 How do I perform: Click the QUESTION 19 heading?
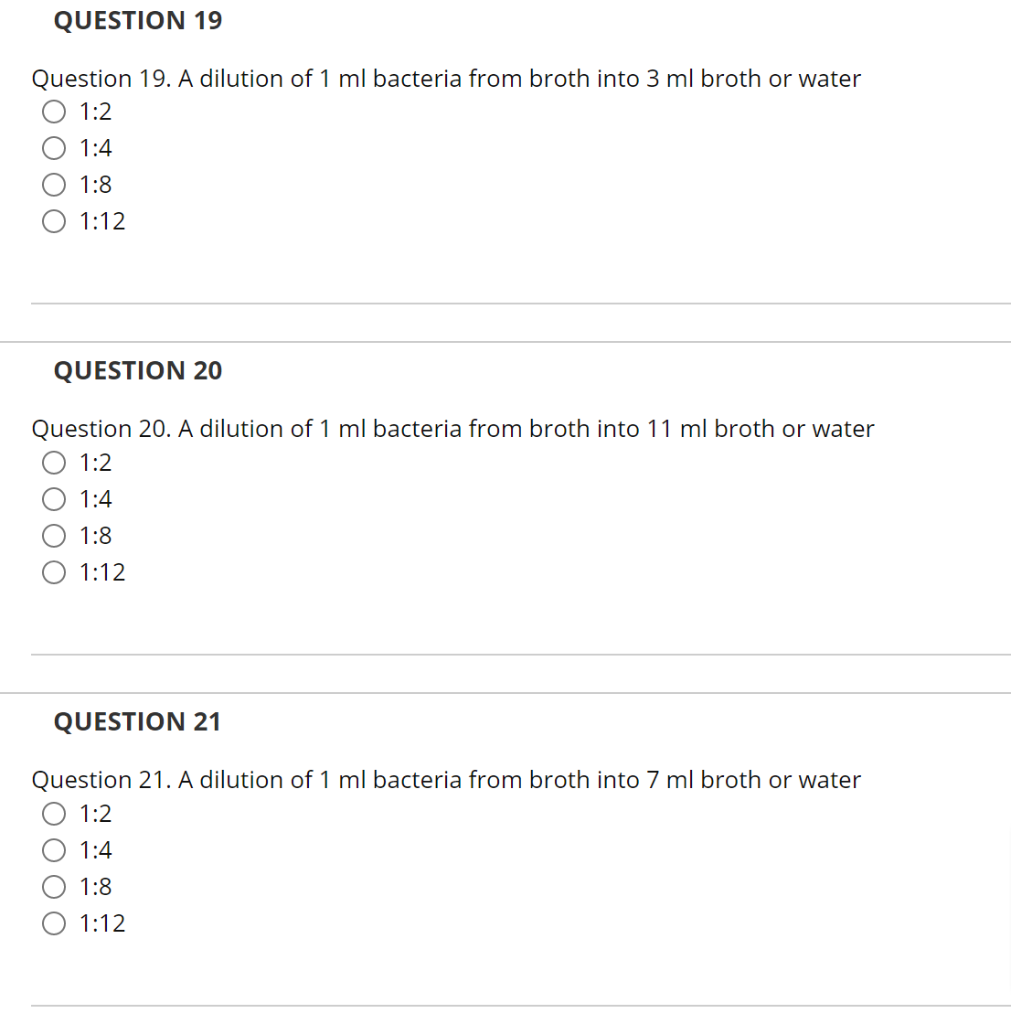pos(137,20)
